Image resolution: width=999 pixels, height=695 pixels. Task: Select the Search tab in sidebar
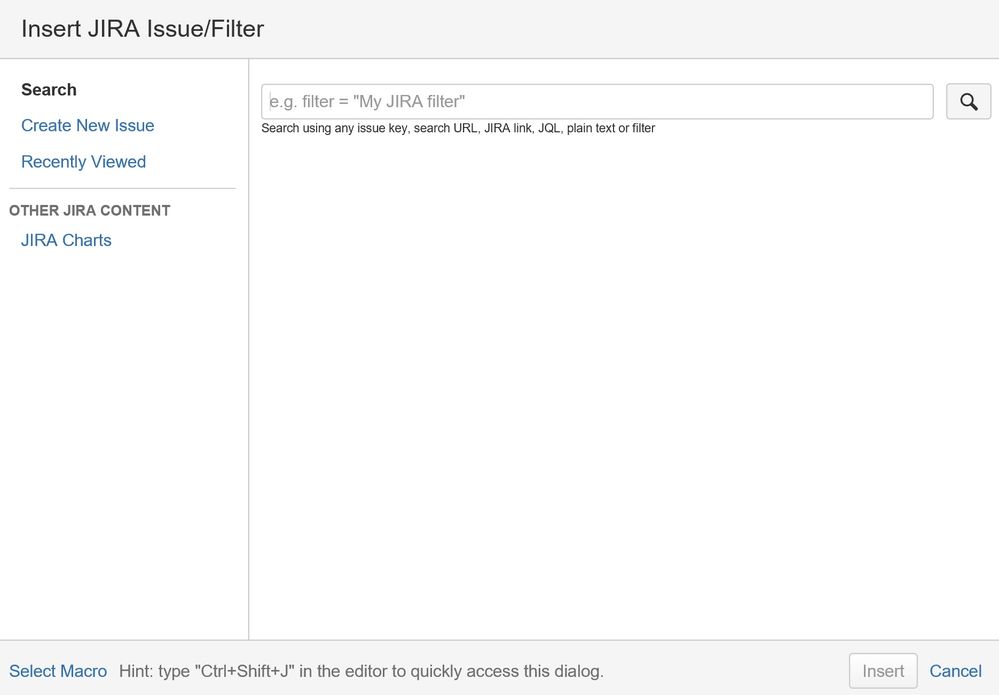pyautogui.click(x=48, y=90)
